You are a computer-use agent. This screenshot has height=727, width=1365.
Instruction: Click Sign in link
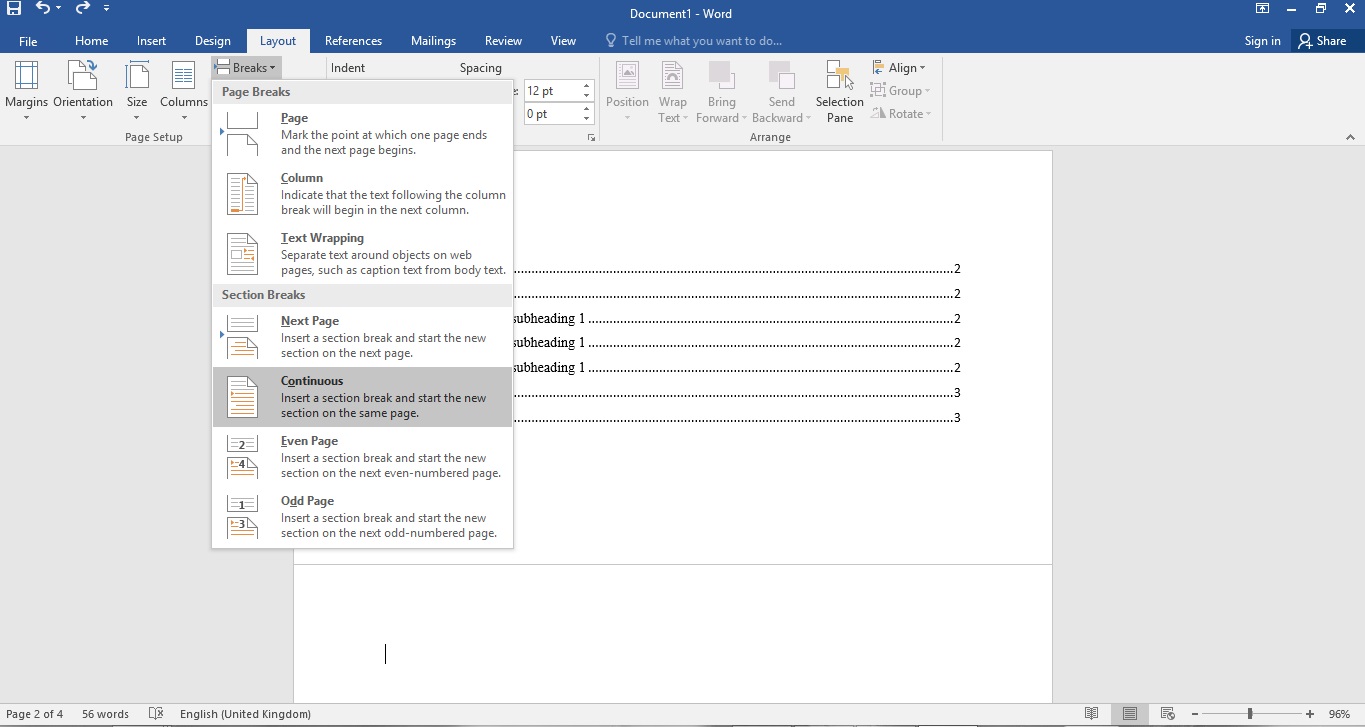point(1262,41)
